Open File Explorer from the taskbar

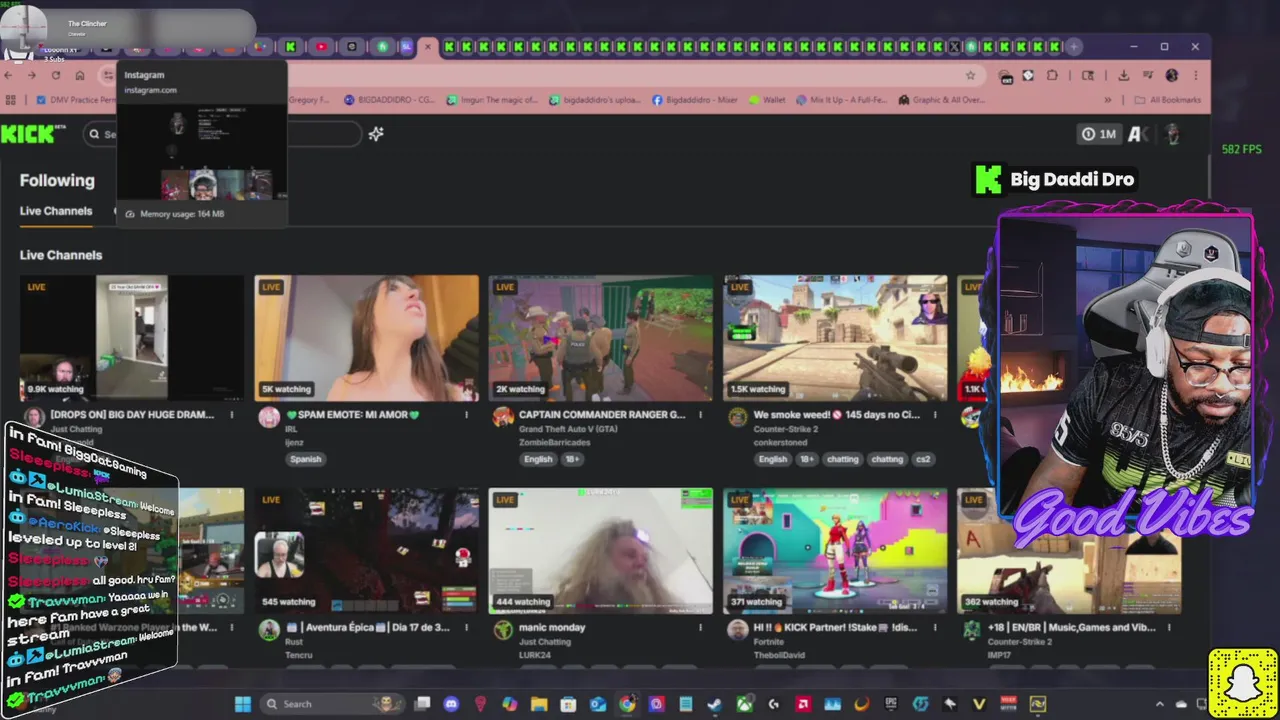(x=538, y=704)
